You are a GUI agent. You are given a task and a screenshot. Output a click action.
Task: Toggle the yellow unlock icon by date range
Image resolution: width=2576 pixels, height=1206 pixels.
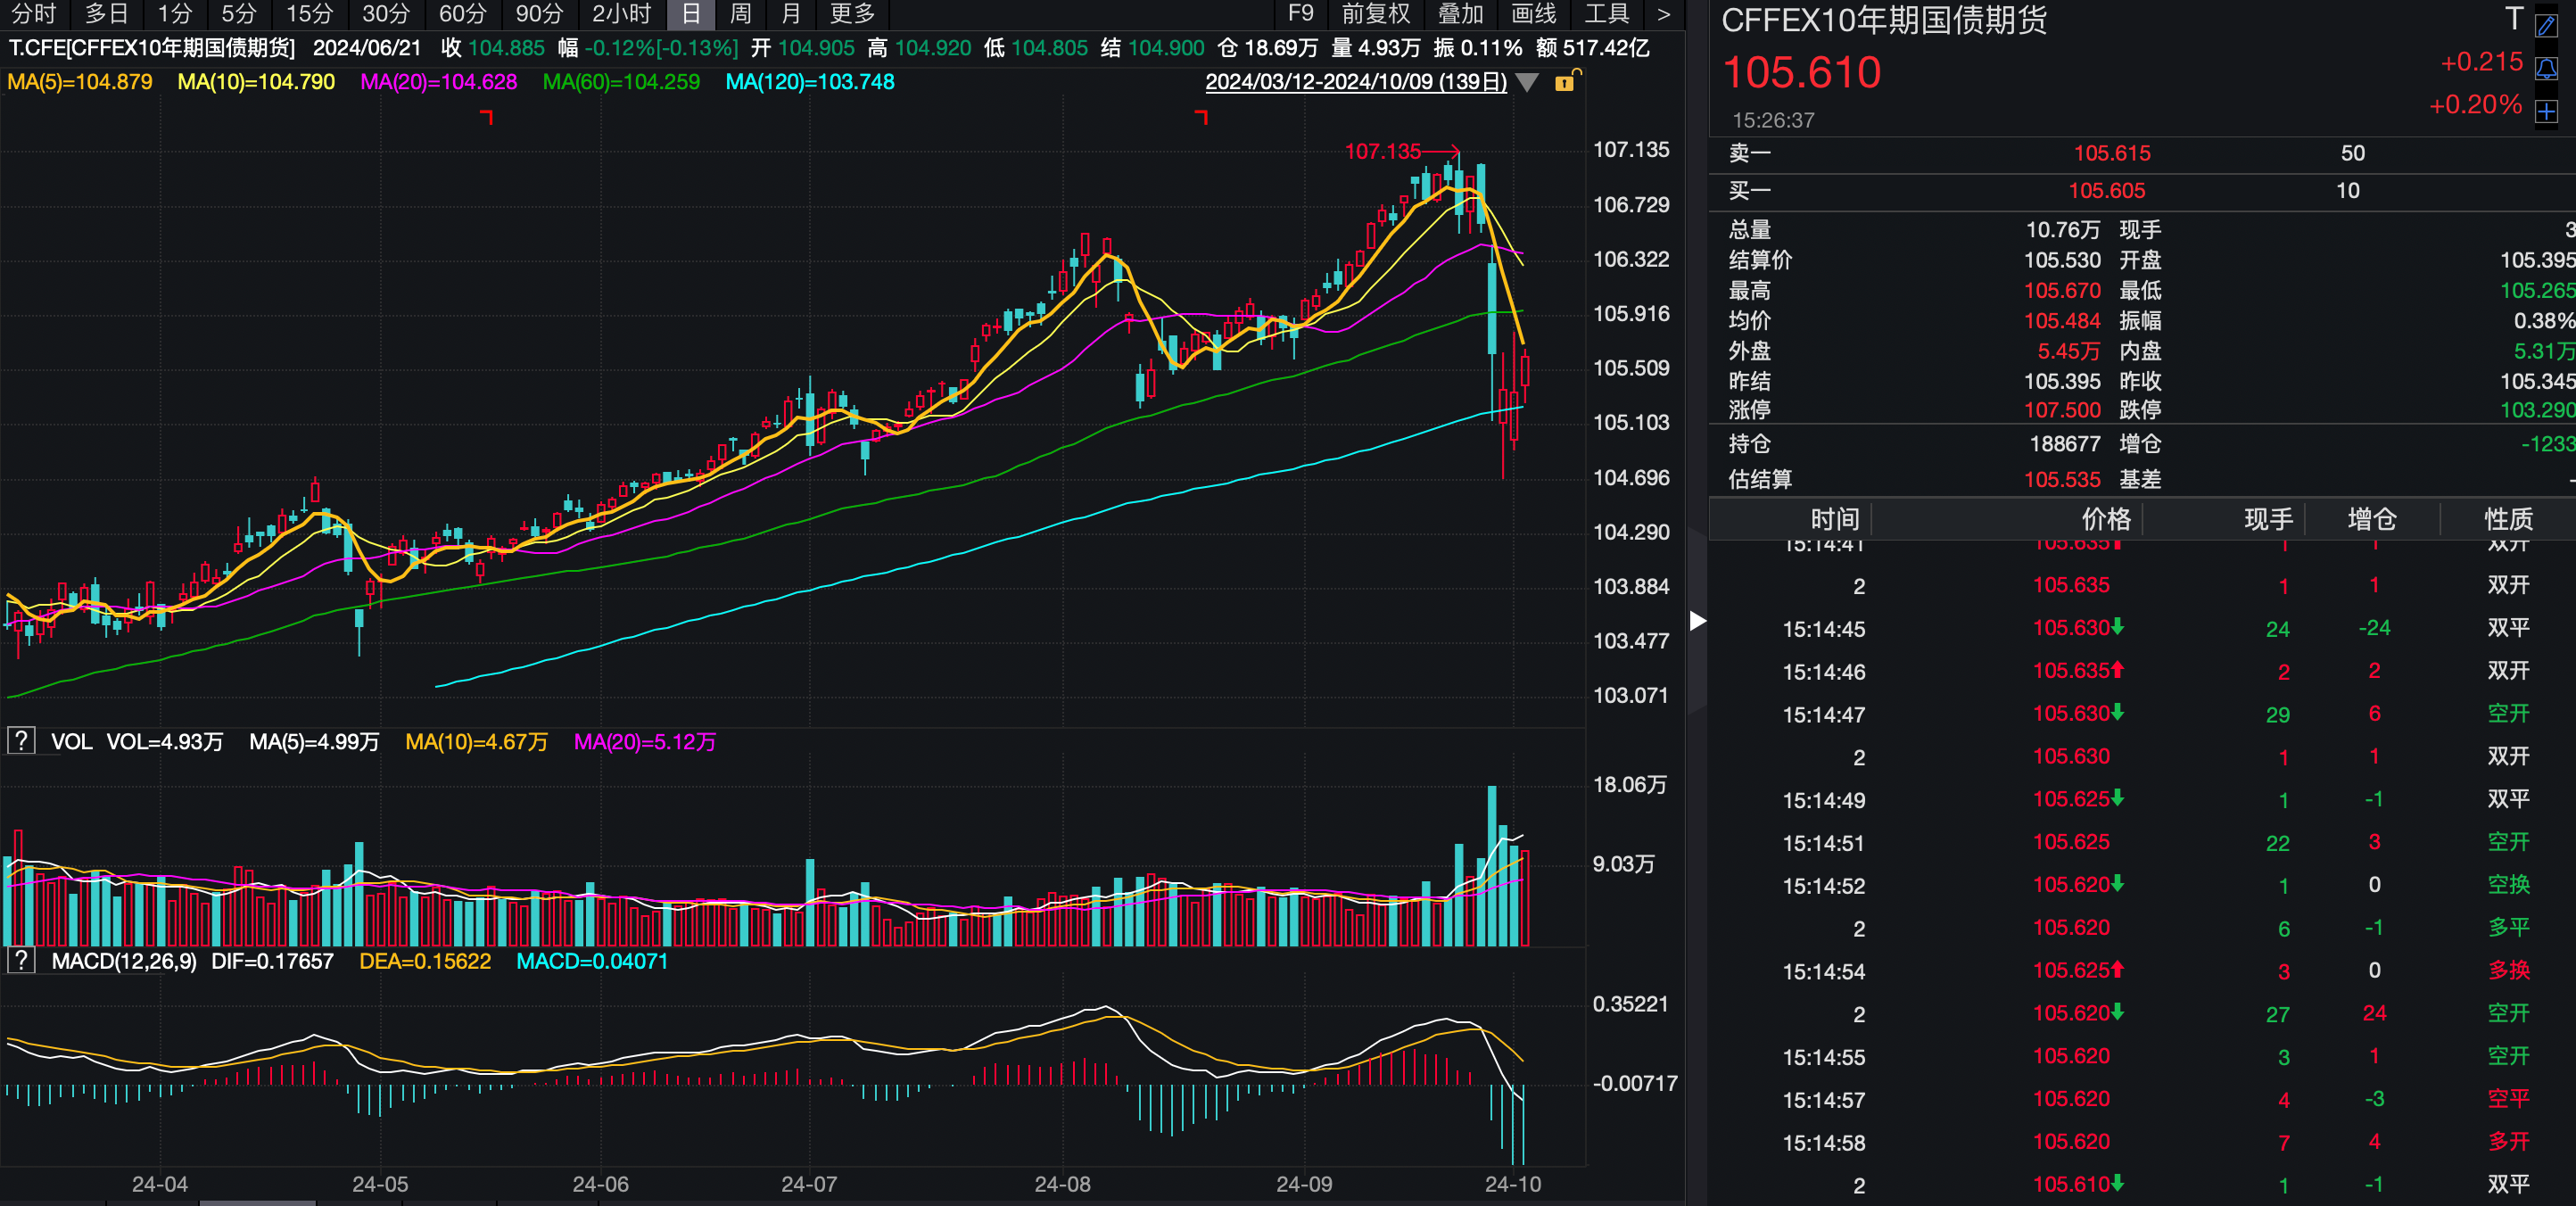(1566, 82)
